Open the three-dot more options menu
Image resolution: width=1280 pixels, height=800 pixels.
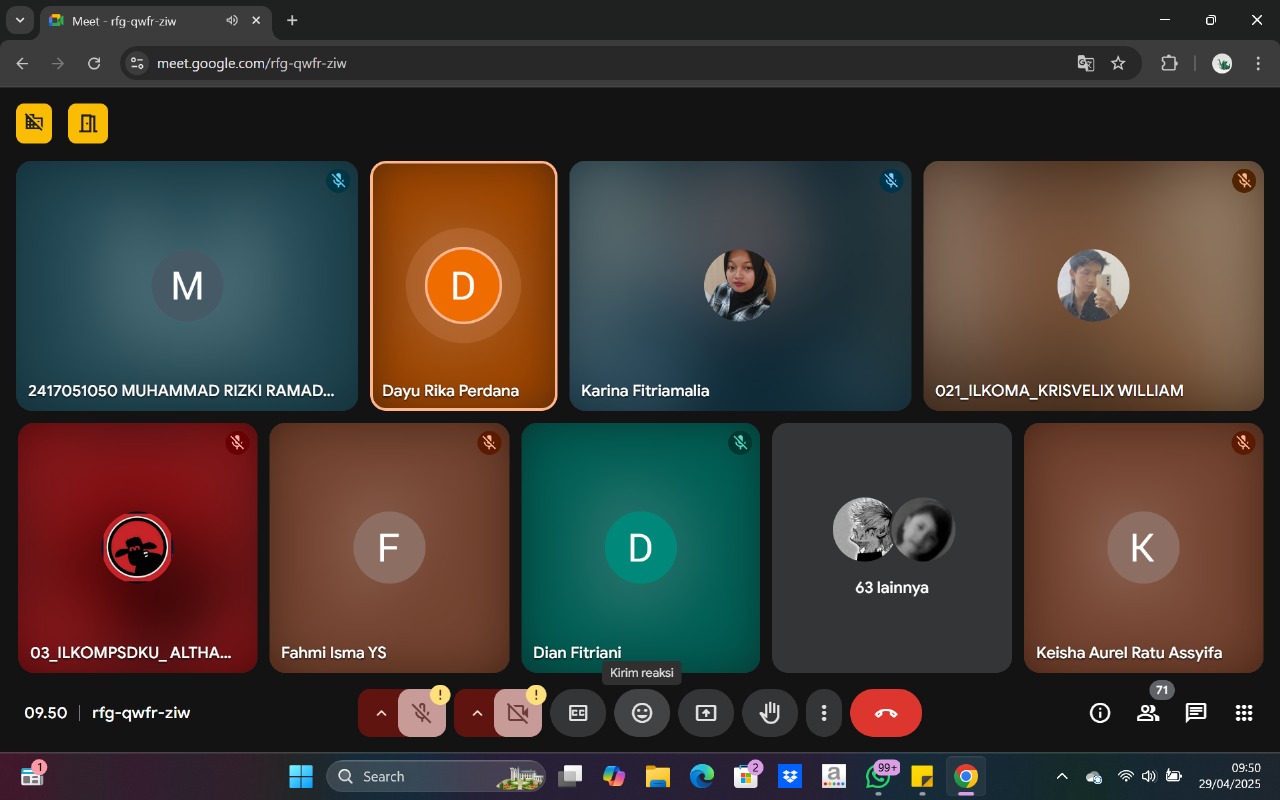pos(824,713)
